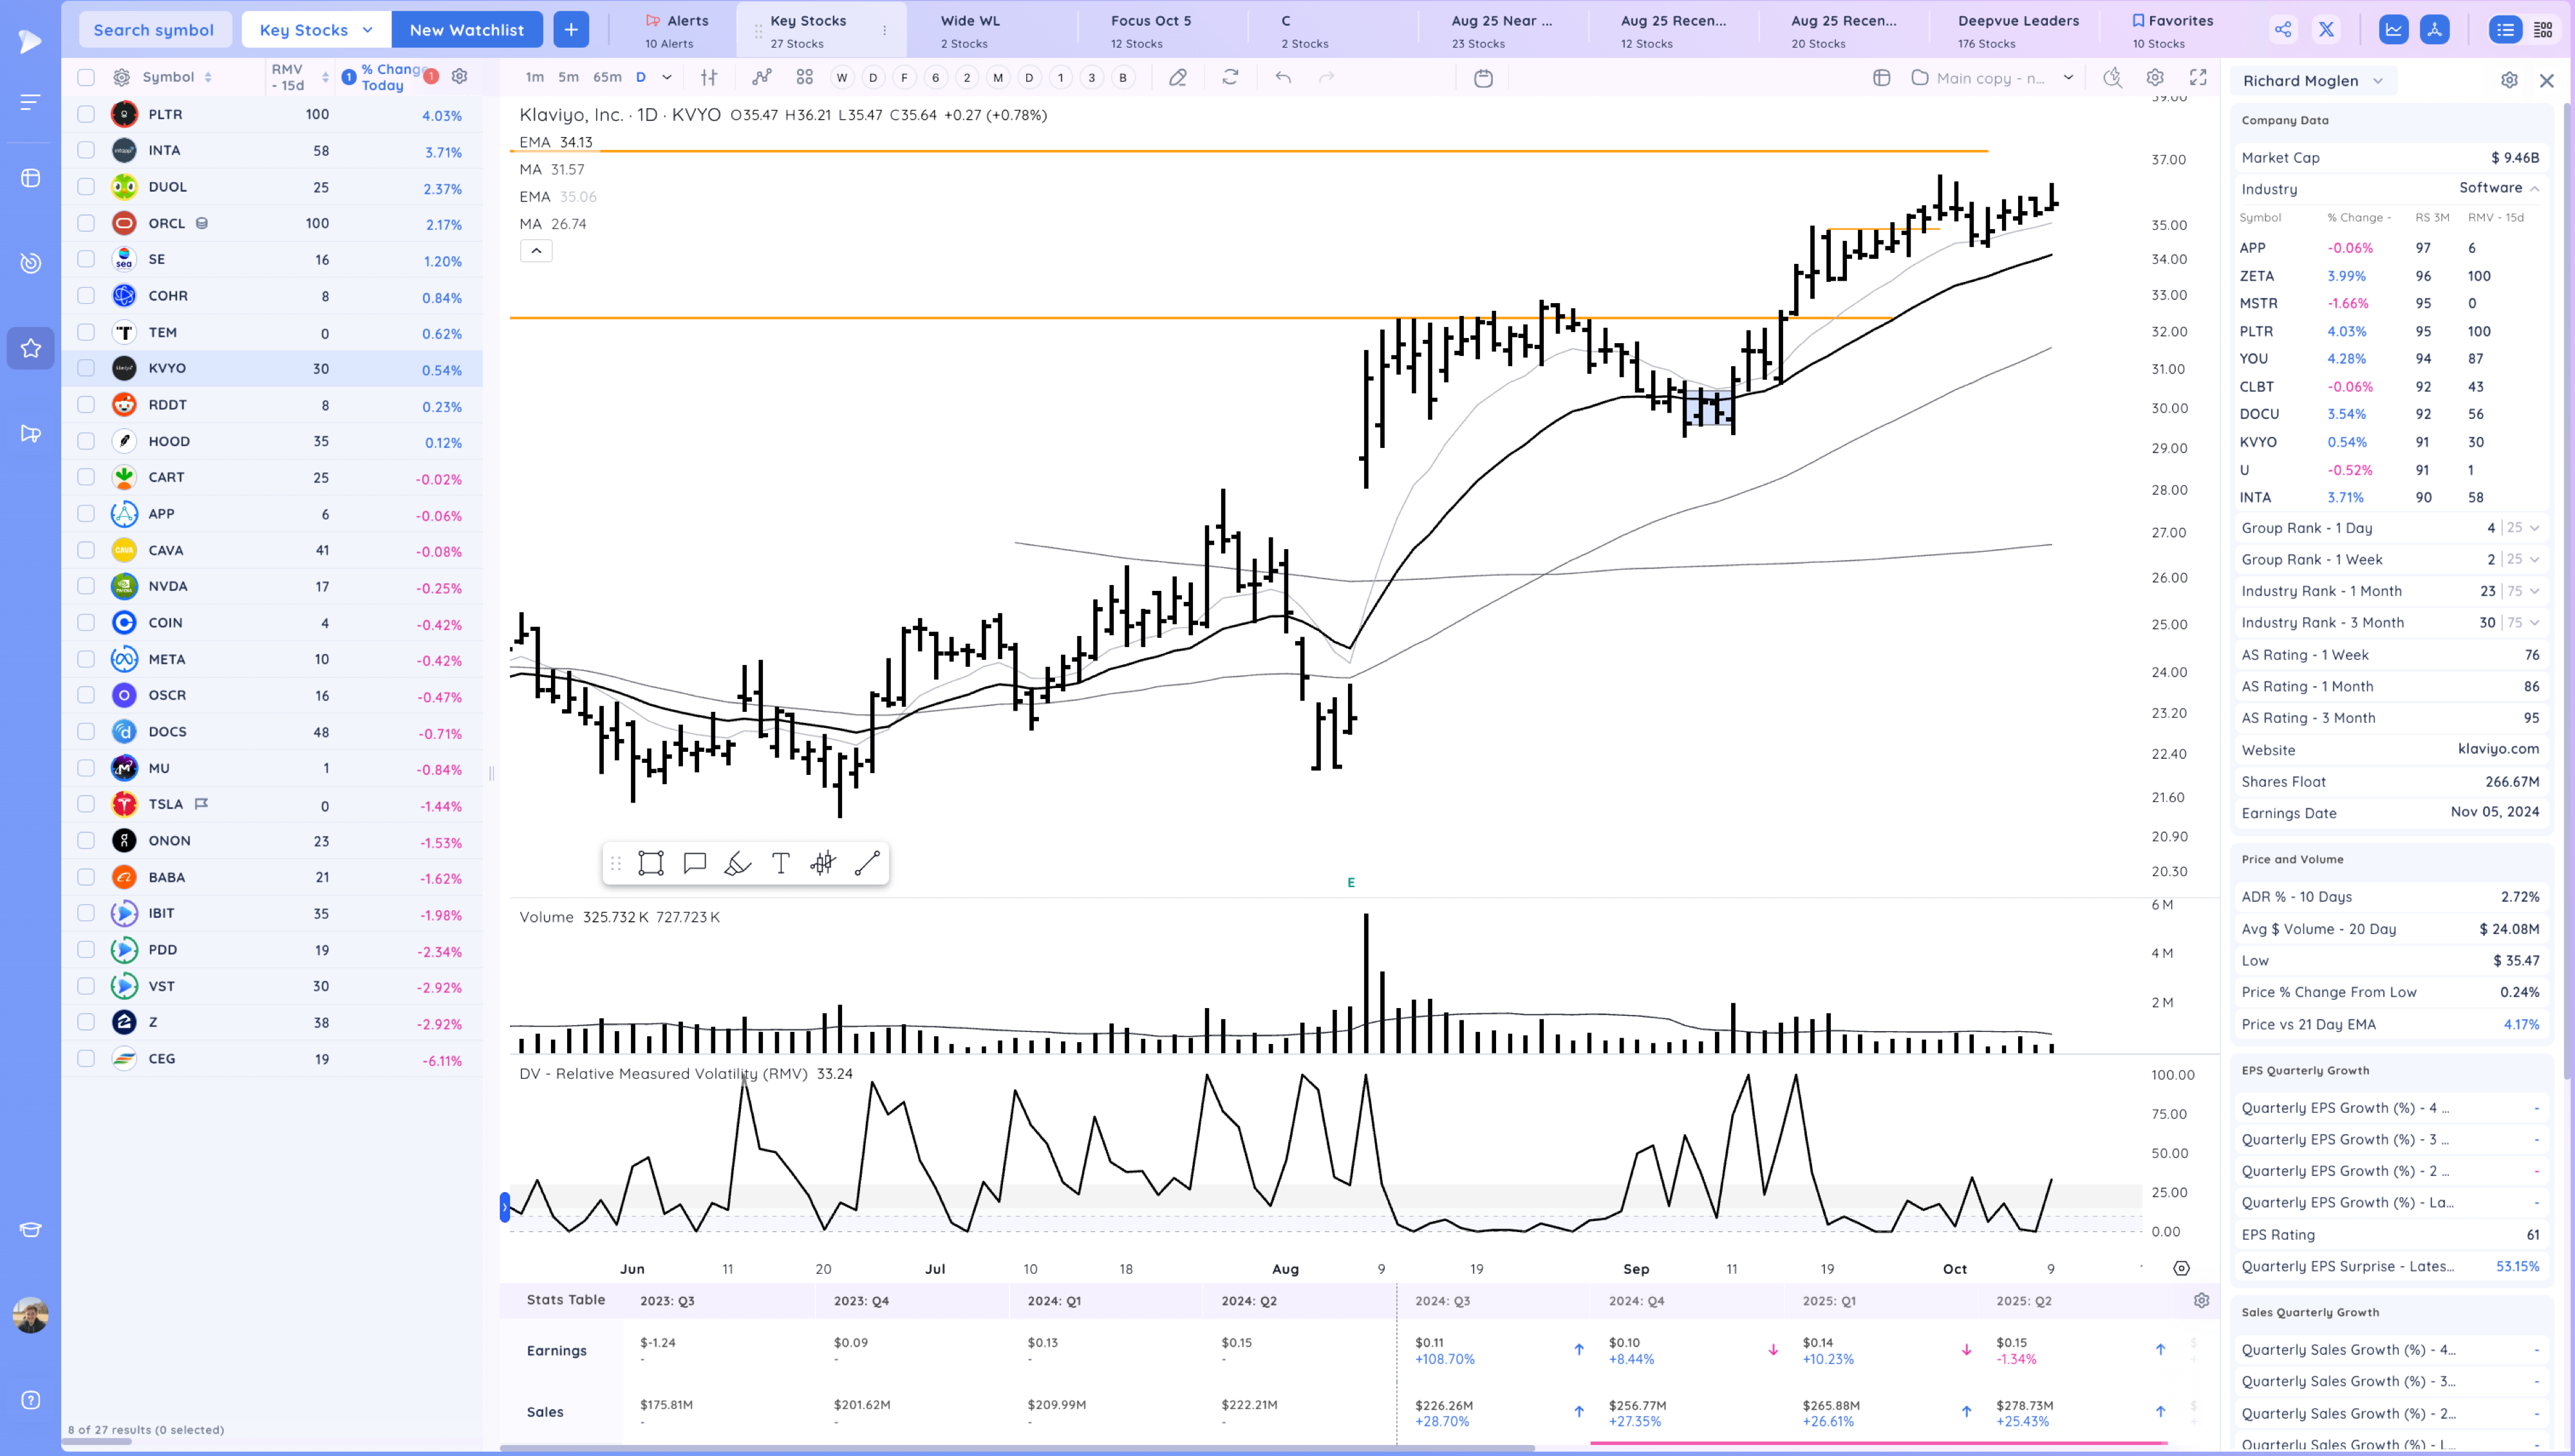This screenshot has width=2575, height=1456.
Task: Tick the checkbox next to TSLA
Action: [x=86, y=804]
